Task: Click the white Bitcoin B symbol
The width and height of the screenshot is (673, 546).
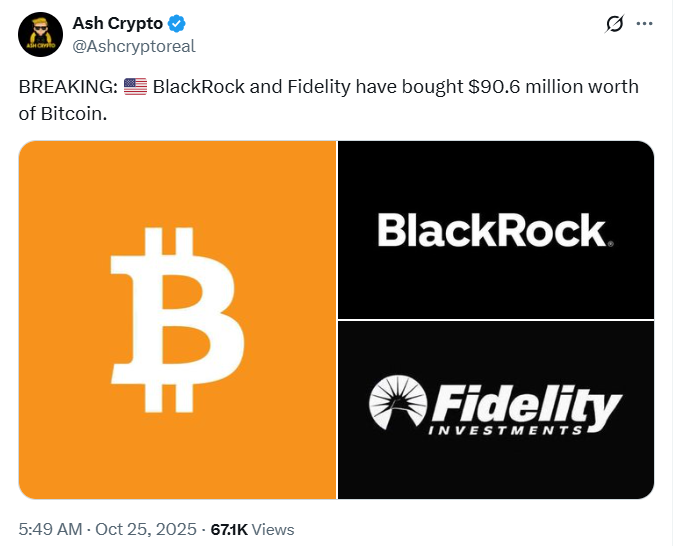Action: tap(176, 319)
